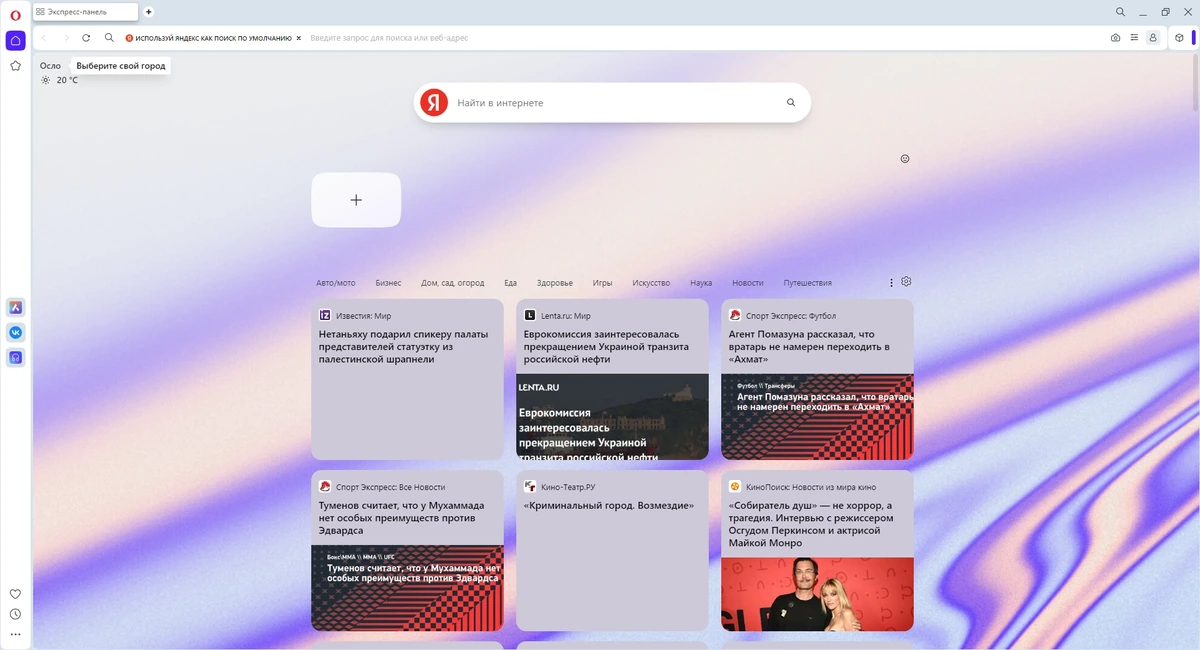This screenshot has width=1200, height=650.
Task: Go to the Speed Dial home in sidebar
Action: (15, 40)
